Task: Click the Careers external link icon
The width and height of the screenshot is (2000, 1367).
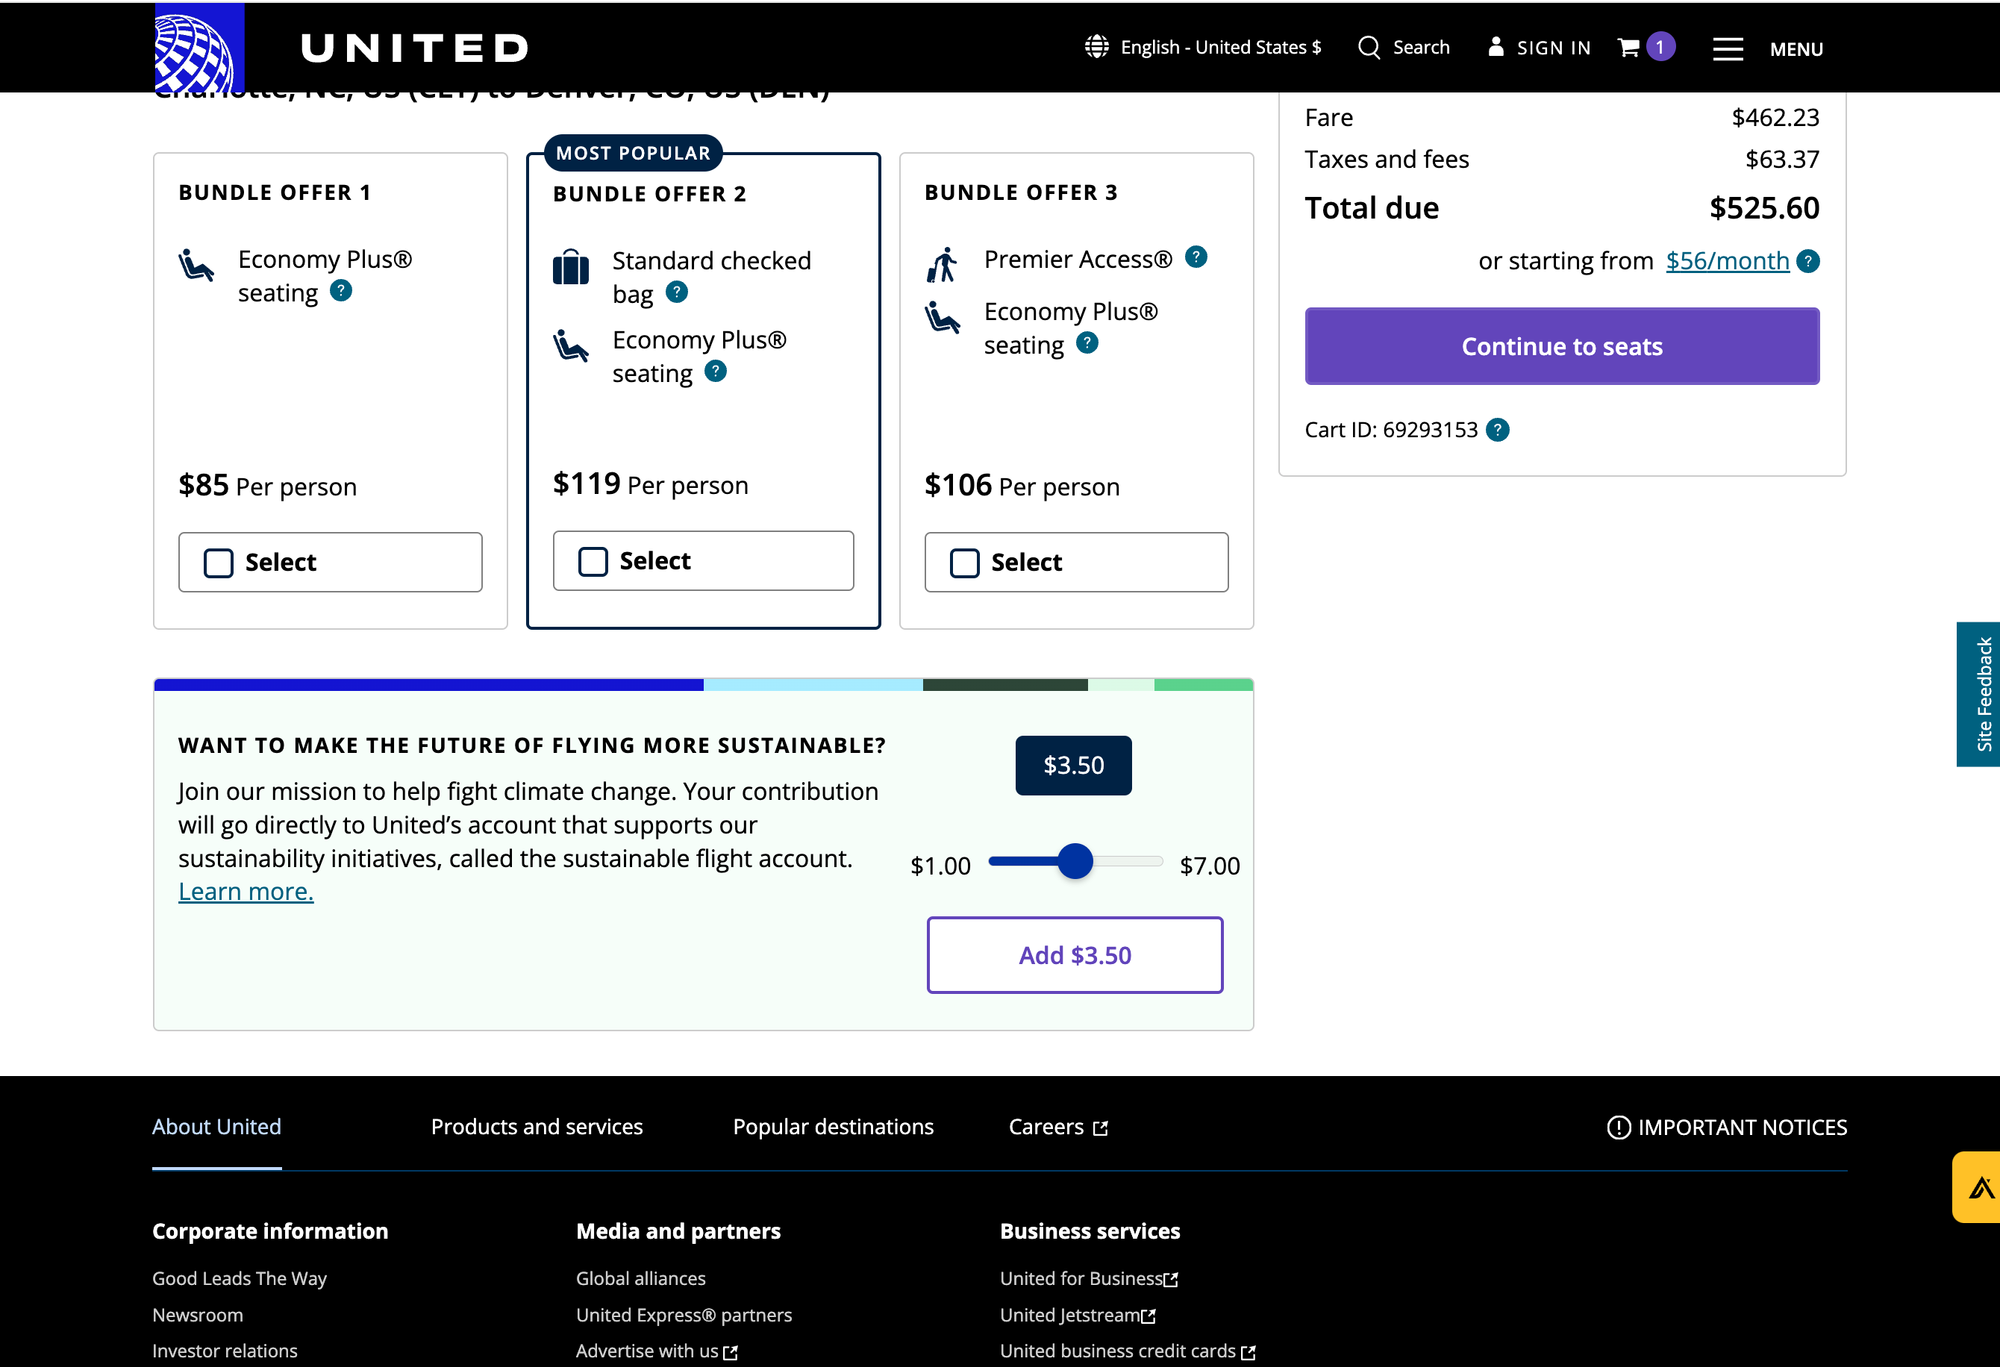Action: [1101, 1128]
